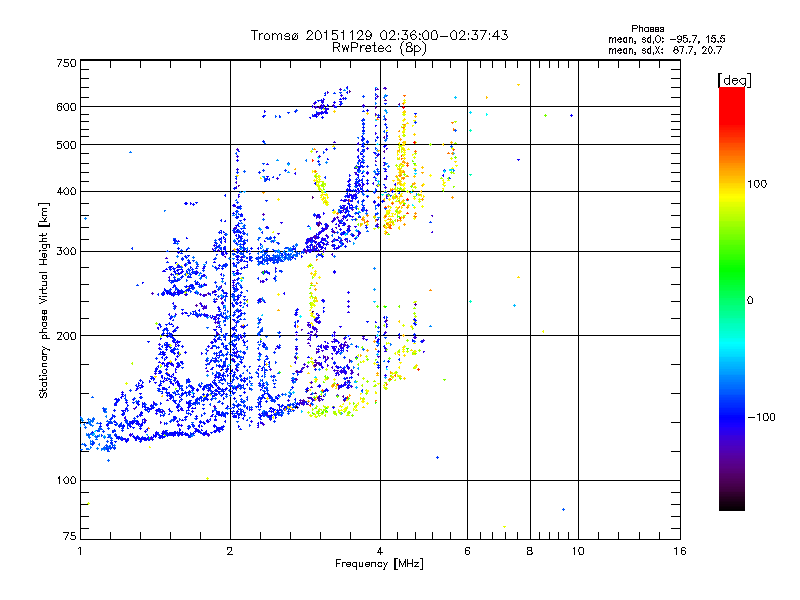Click the 'Frequency [MHz]' axis title
This screenshot has width=800, height=600.
point(379,564)
